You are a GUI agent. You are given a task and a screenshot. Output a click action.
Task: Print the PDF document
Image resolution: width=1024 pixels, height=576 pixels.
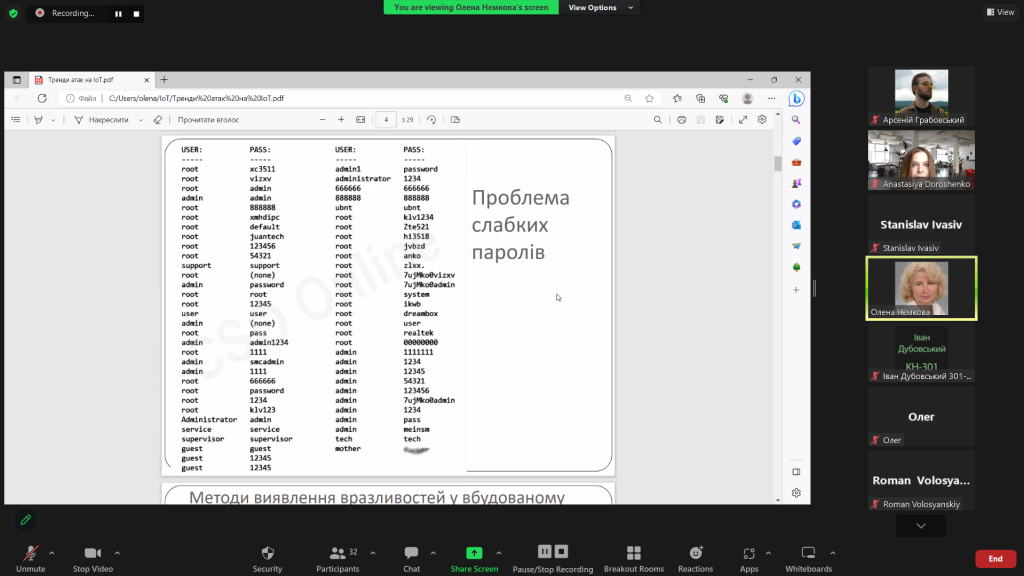pos(681,120)
